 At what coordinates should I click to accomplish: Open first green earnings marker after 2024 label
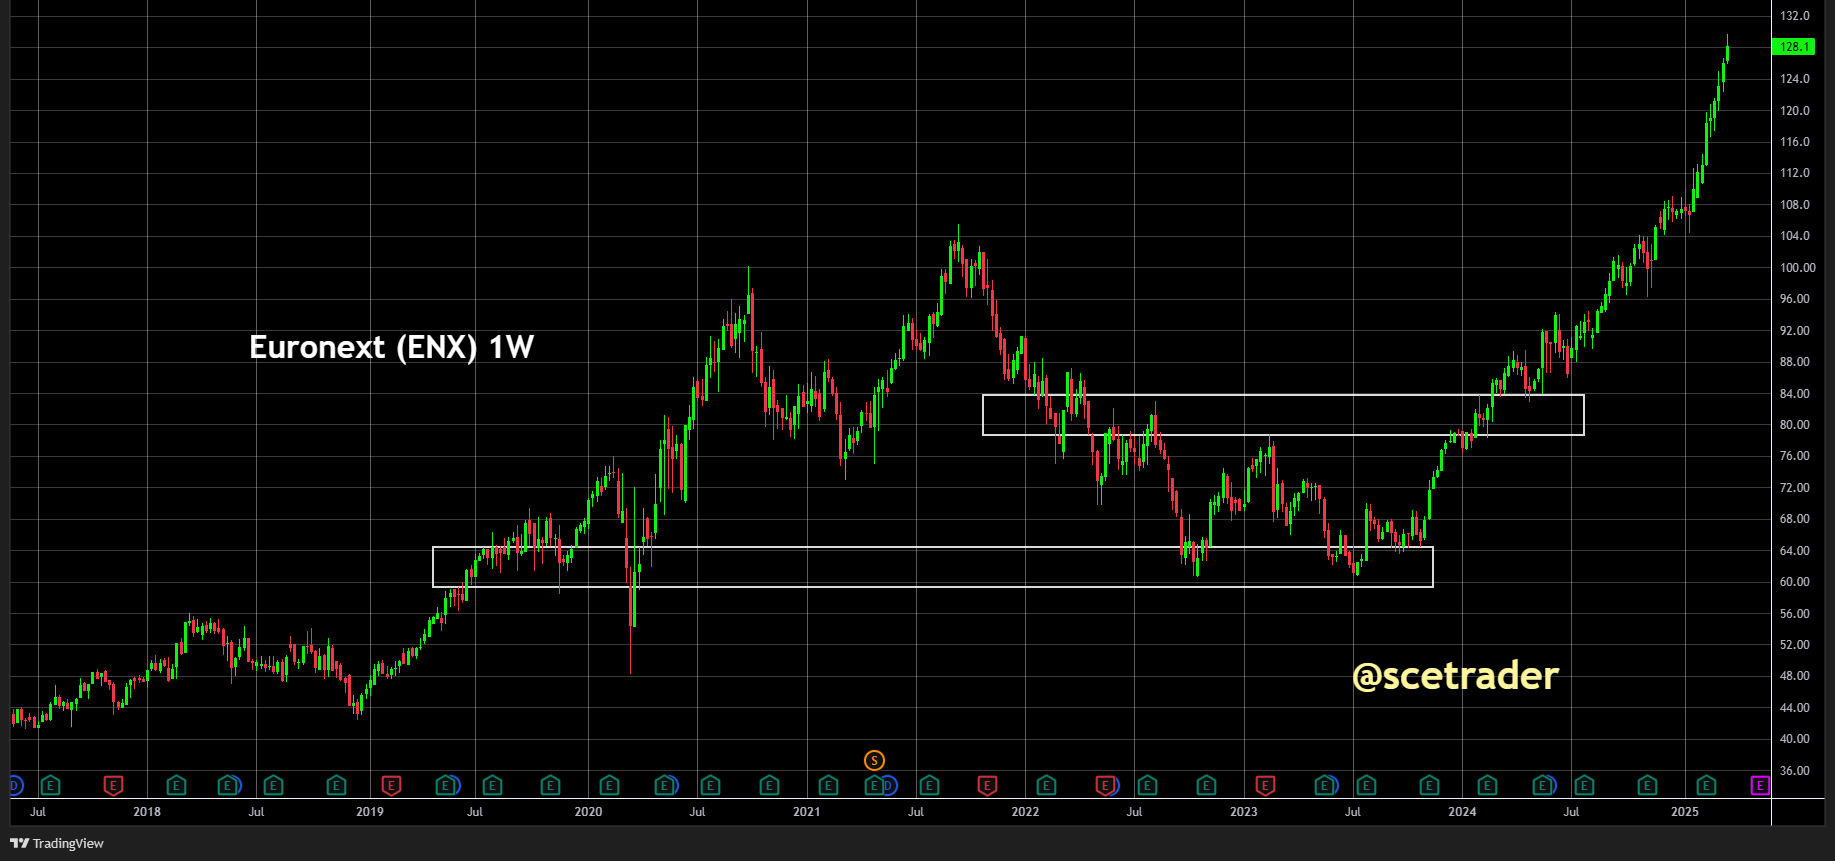[x=1487, y=786]
